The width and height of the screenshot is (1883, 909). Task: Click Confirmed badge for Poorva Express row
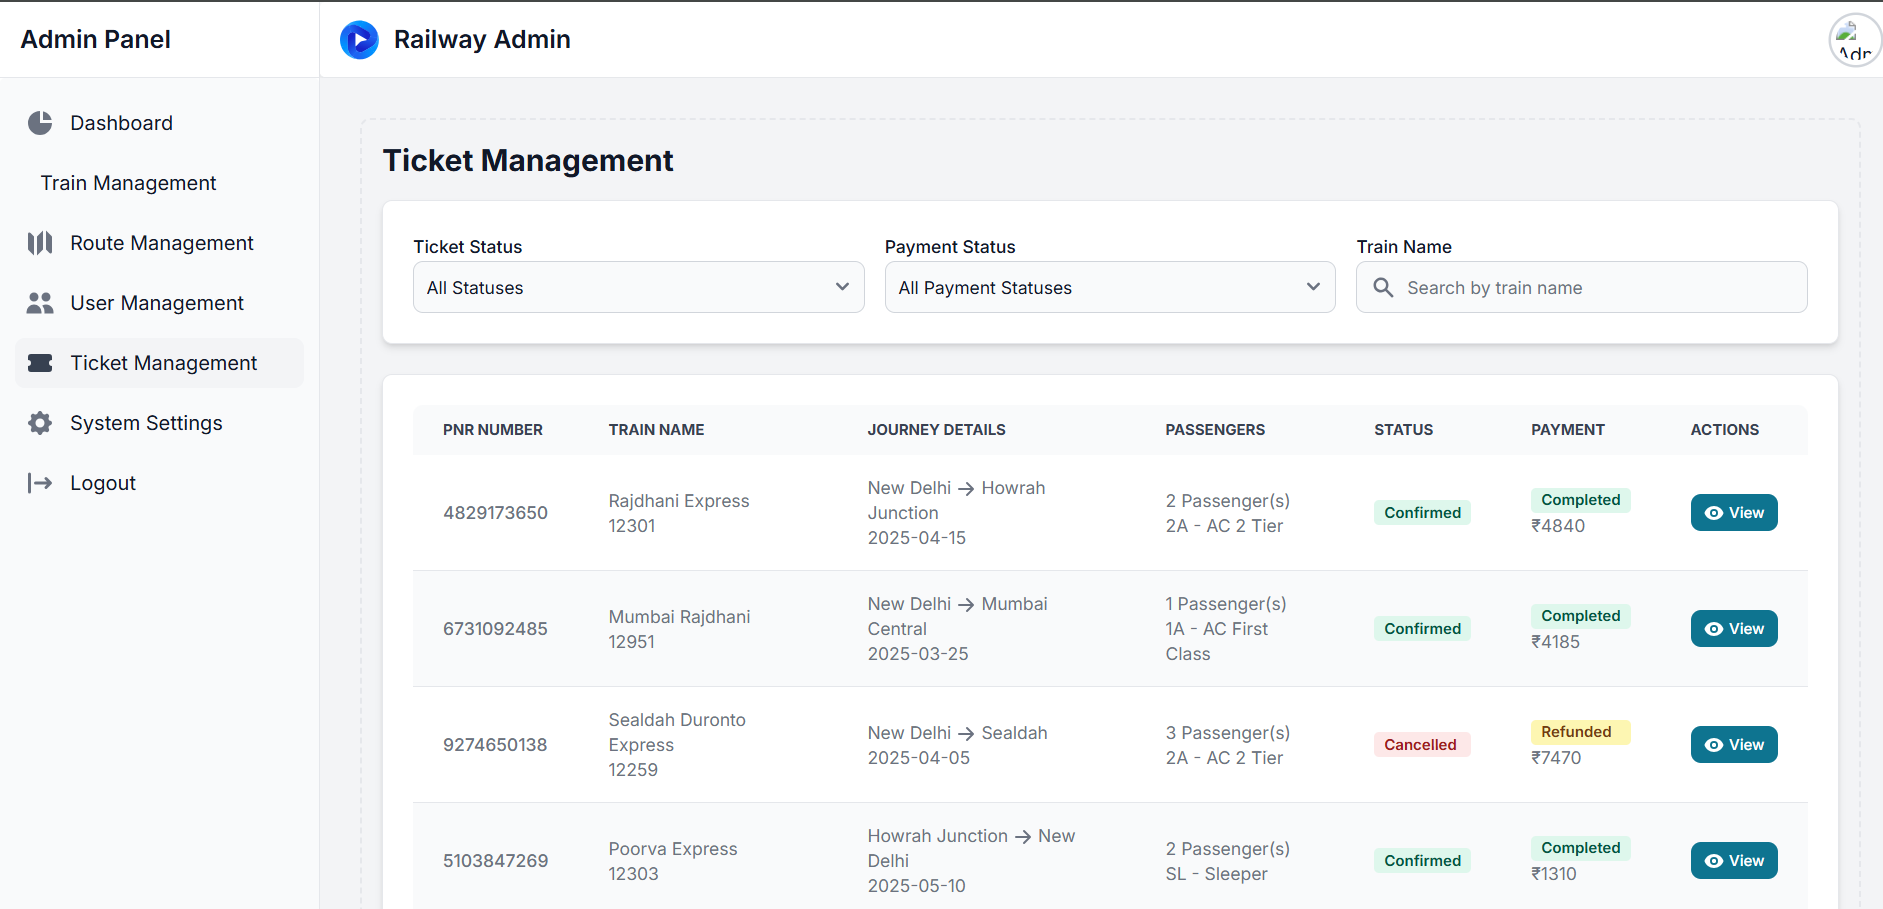1422,861
